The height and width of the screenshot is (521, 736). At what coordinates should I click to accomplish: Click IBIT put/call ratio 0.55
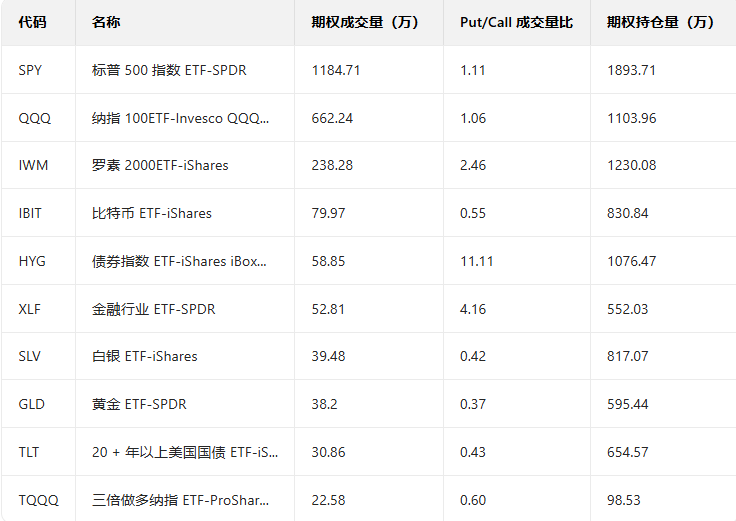(x=473, y=214)
